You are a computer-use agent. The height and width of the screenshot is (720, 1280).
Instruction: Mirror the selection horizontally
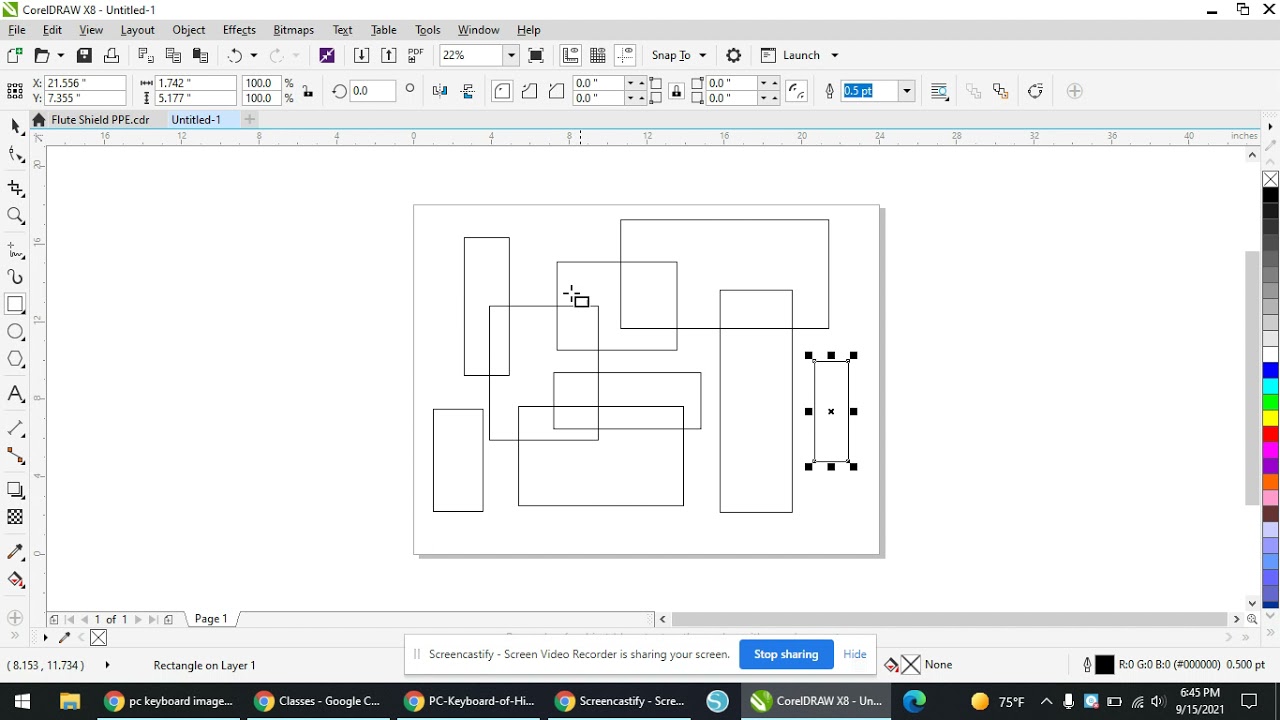point(439,91)
